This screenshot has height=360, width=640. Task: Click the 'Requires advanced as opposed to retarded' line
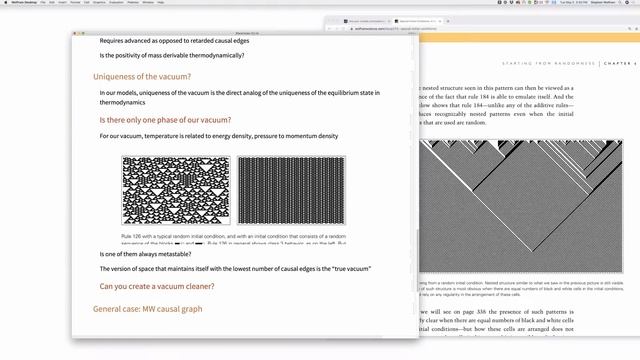(x=174, y=41)
